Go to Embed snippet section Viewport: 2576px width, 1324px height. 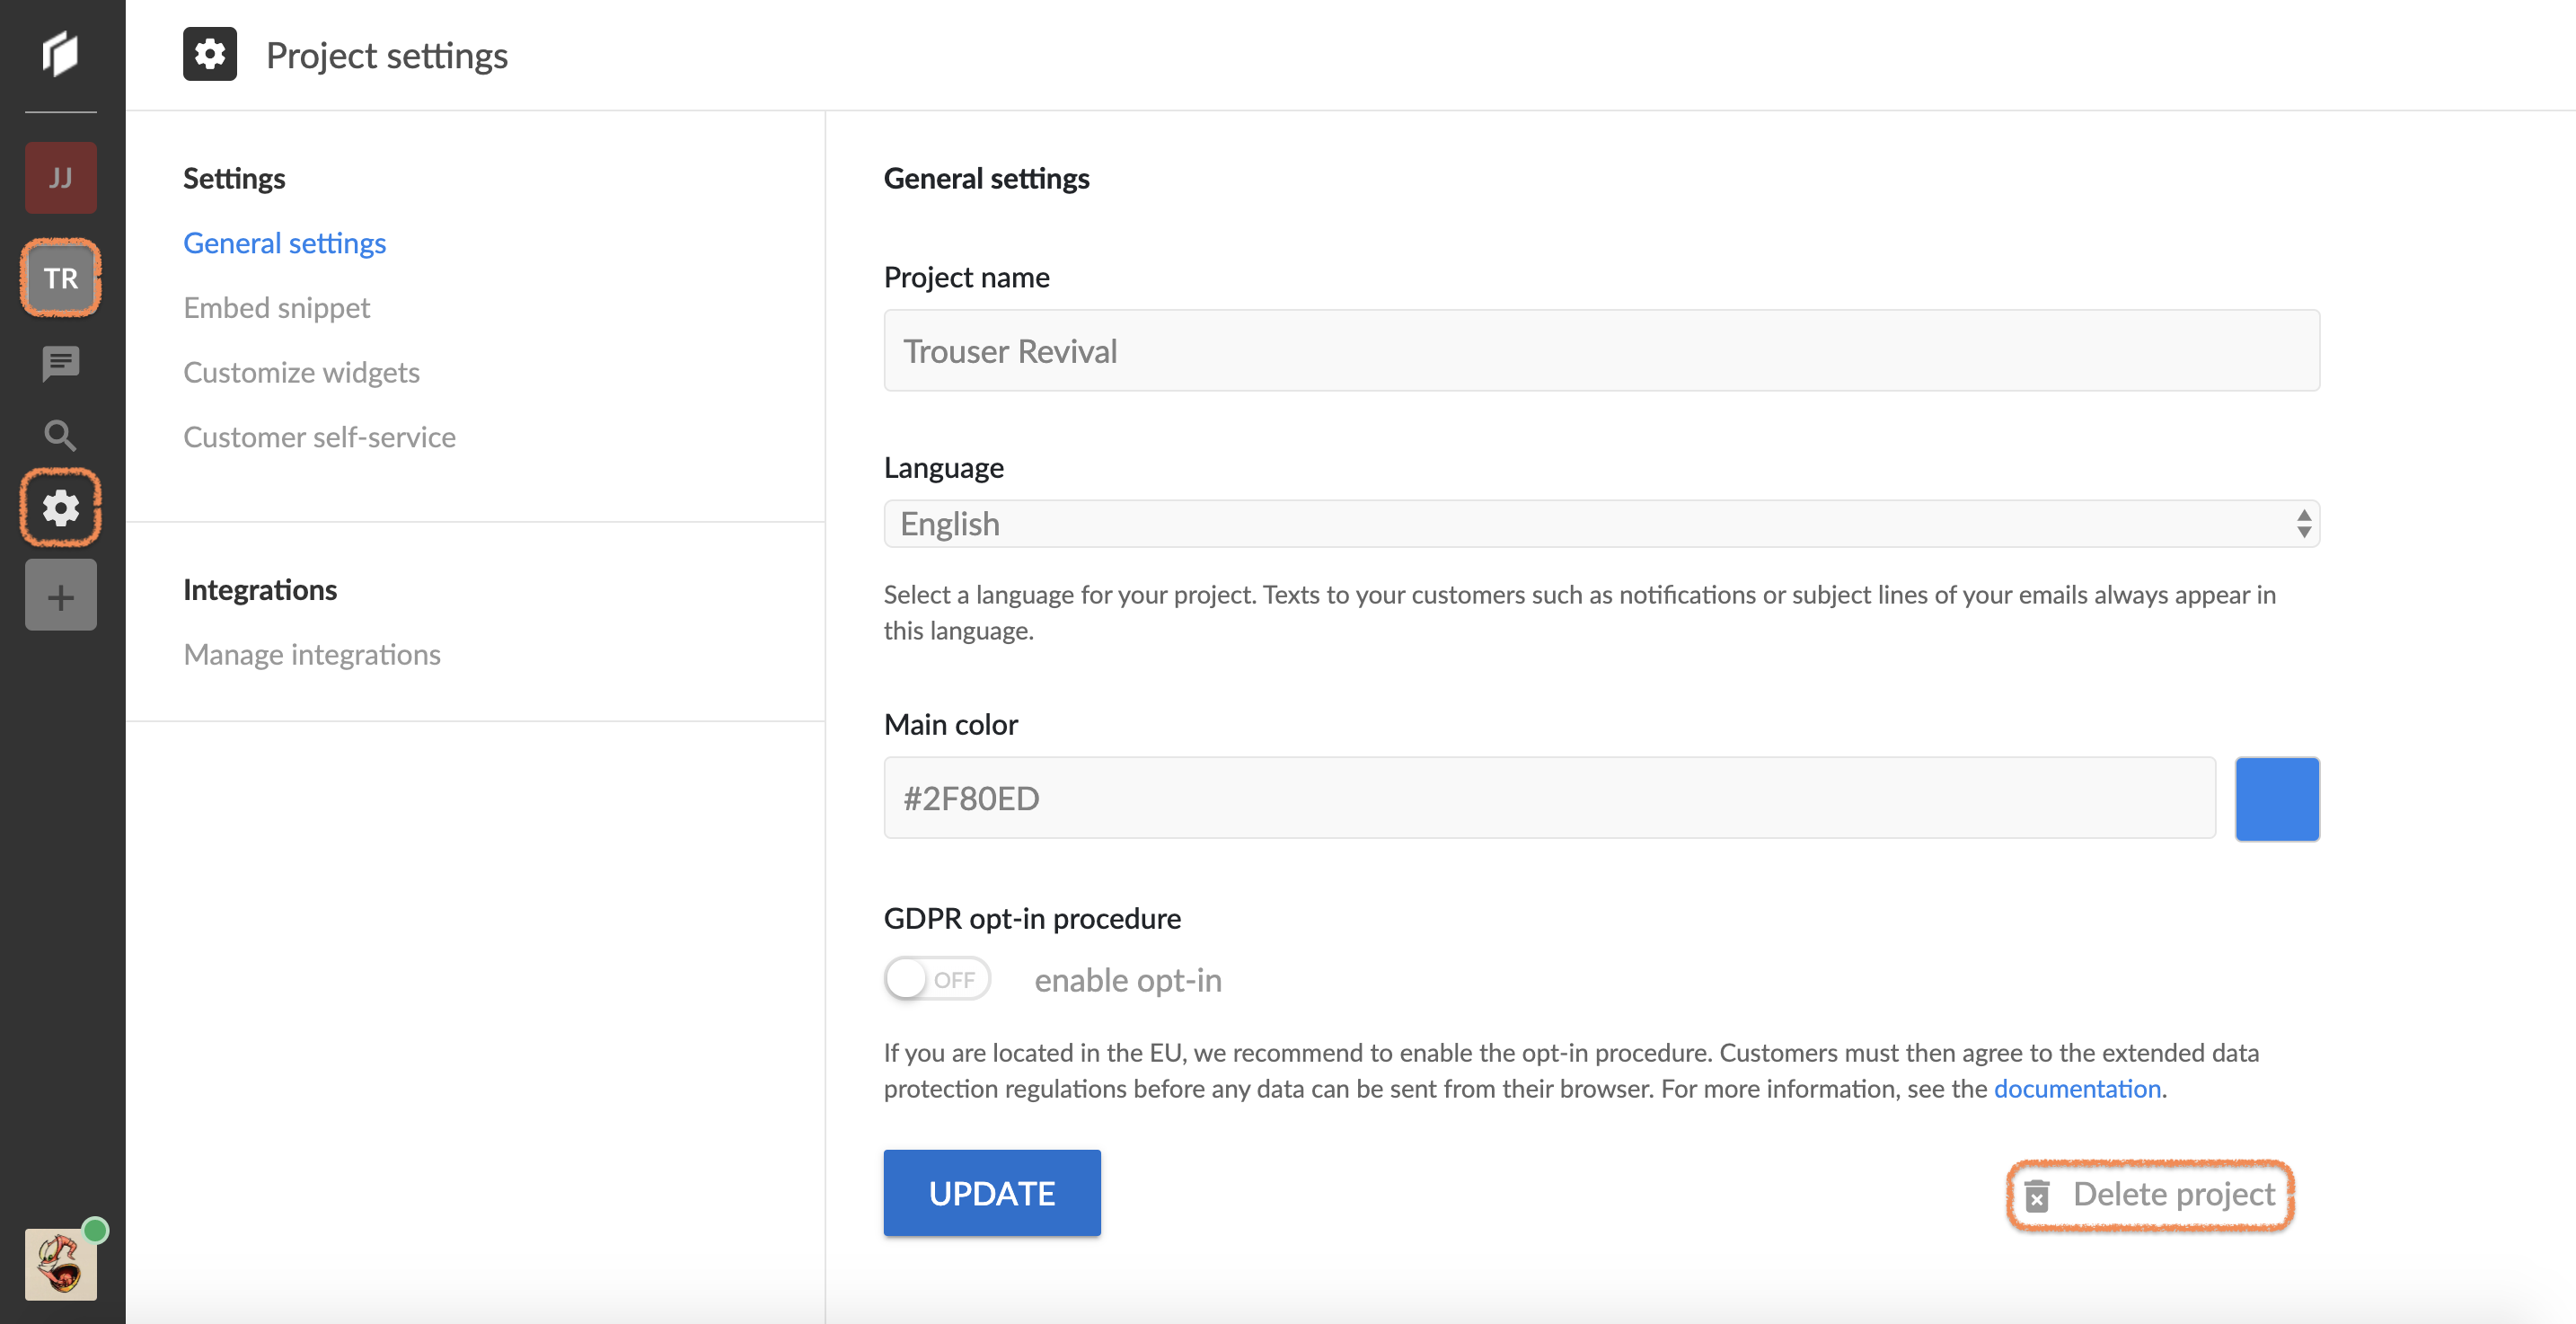coord(276,308)
